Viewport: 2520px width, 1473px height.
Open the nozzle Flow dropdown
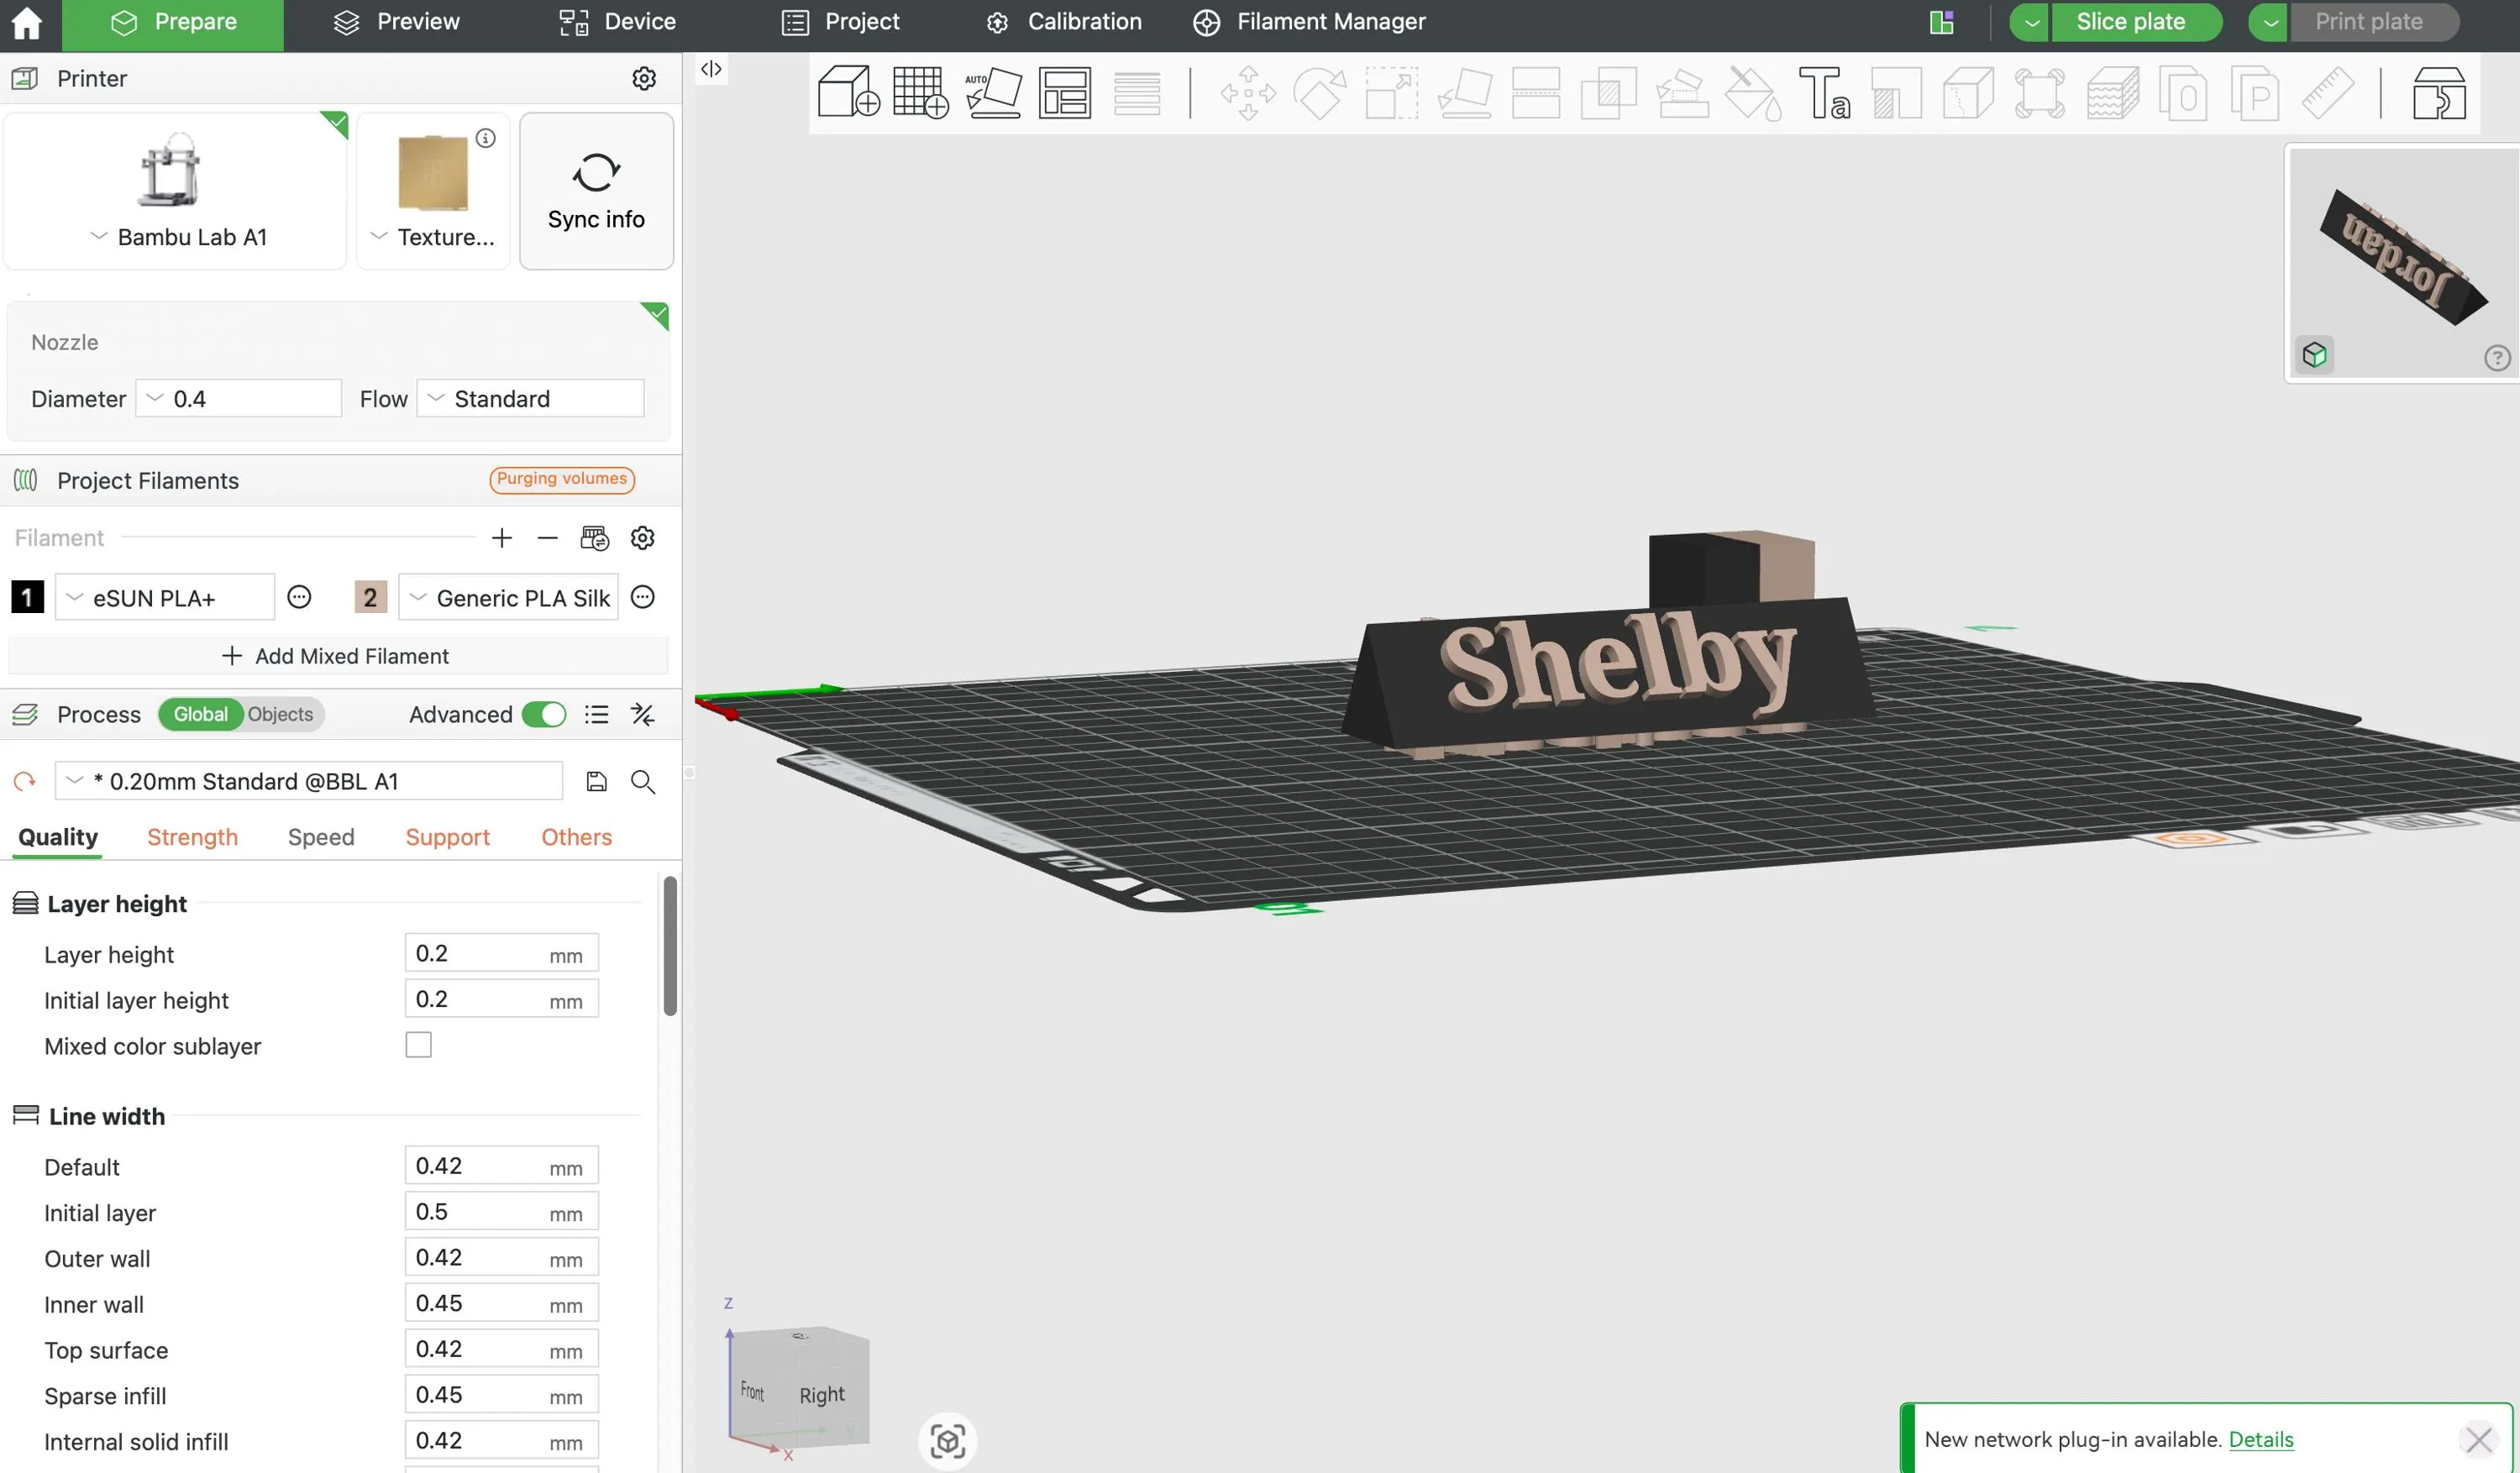[530, 398]
